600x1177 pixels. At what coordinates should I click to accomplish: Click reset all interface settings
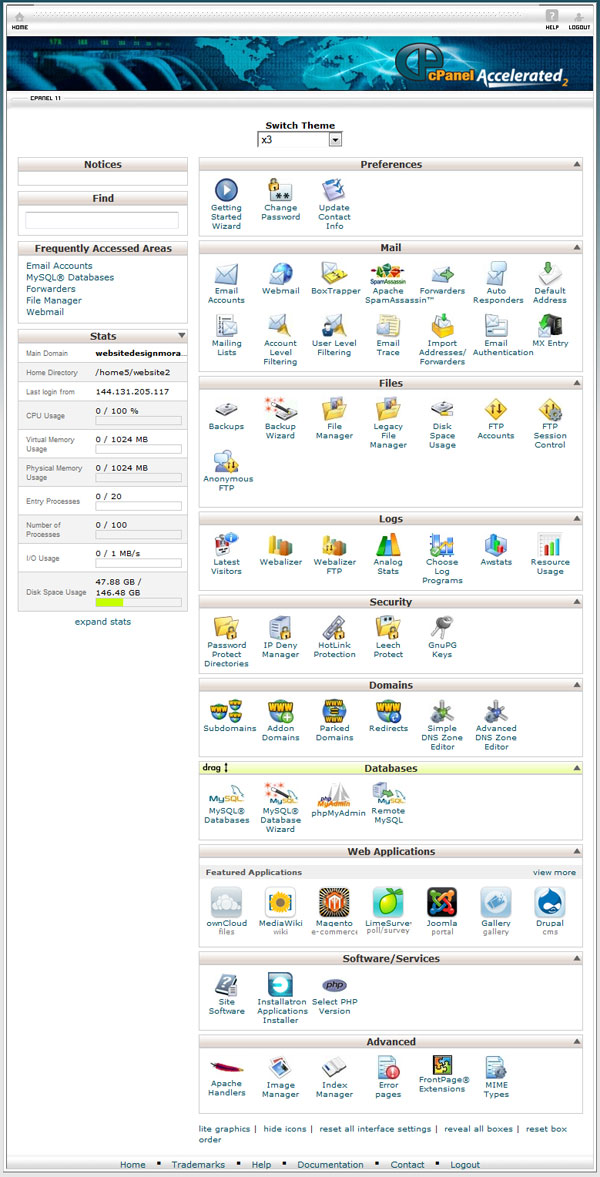(375, 1128)
